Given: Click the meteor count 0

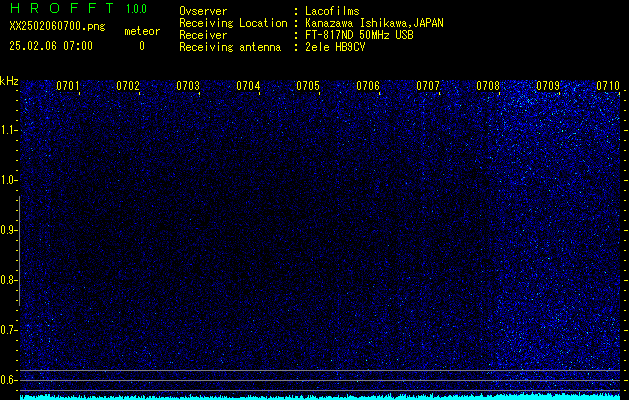Looking at the screenshot, I should click(142, 46).
